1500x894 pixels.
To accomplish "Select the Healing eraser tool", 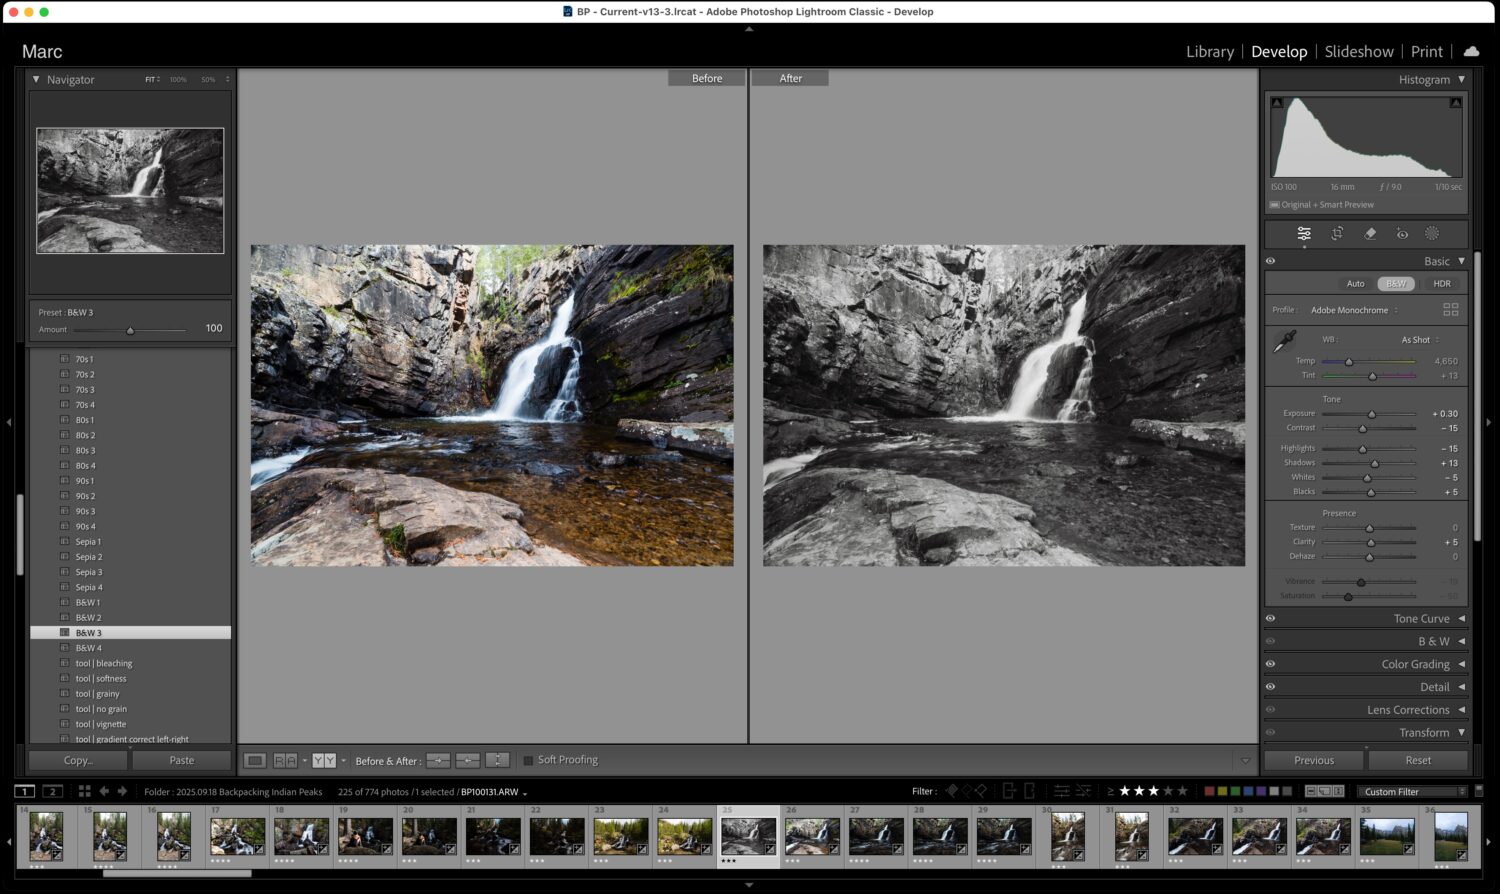I will [x=1370, y=234].
